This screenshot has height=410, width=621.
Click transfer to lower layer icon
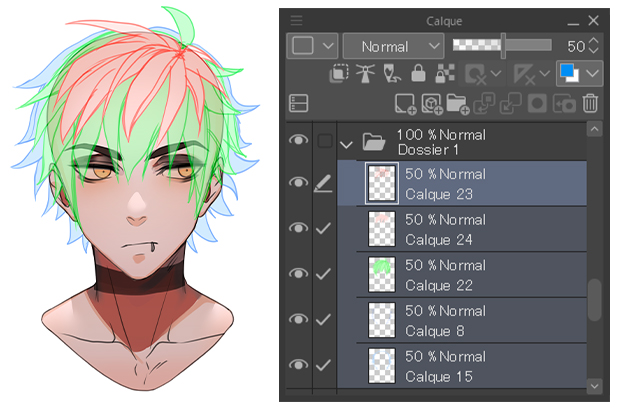[484, 104]
